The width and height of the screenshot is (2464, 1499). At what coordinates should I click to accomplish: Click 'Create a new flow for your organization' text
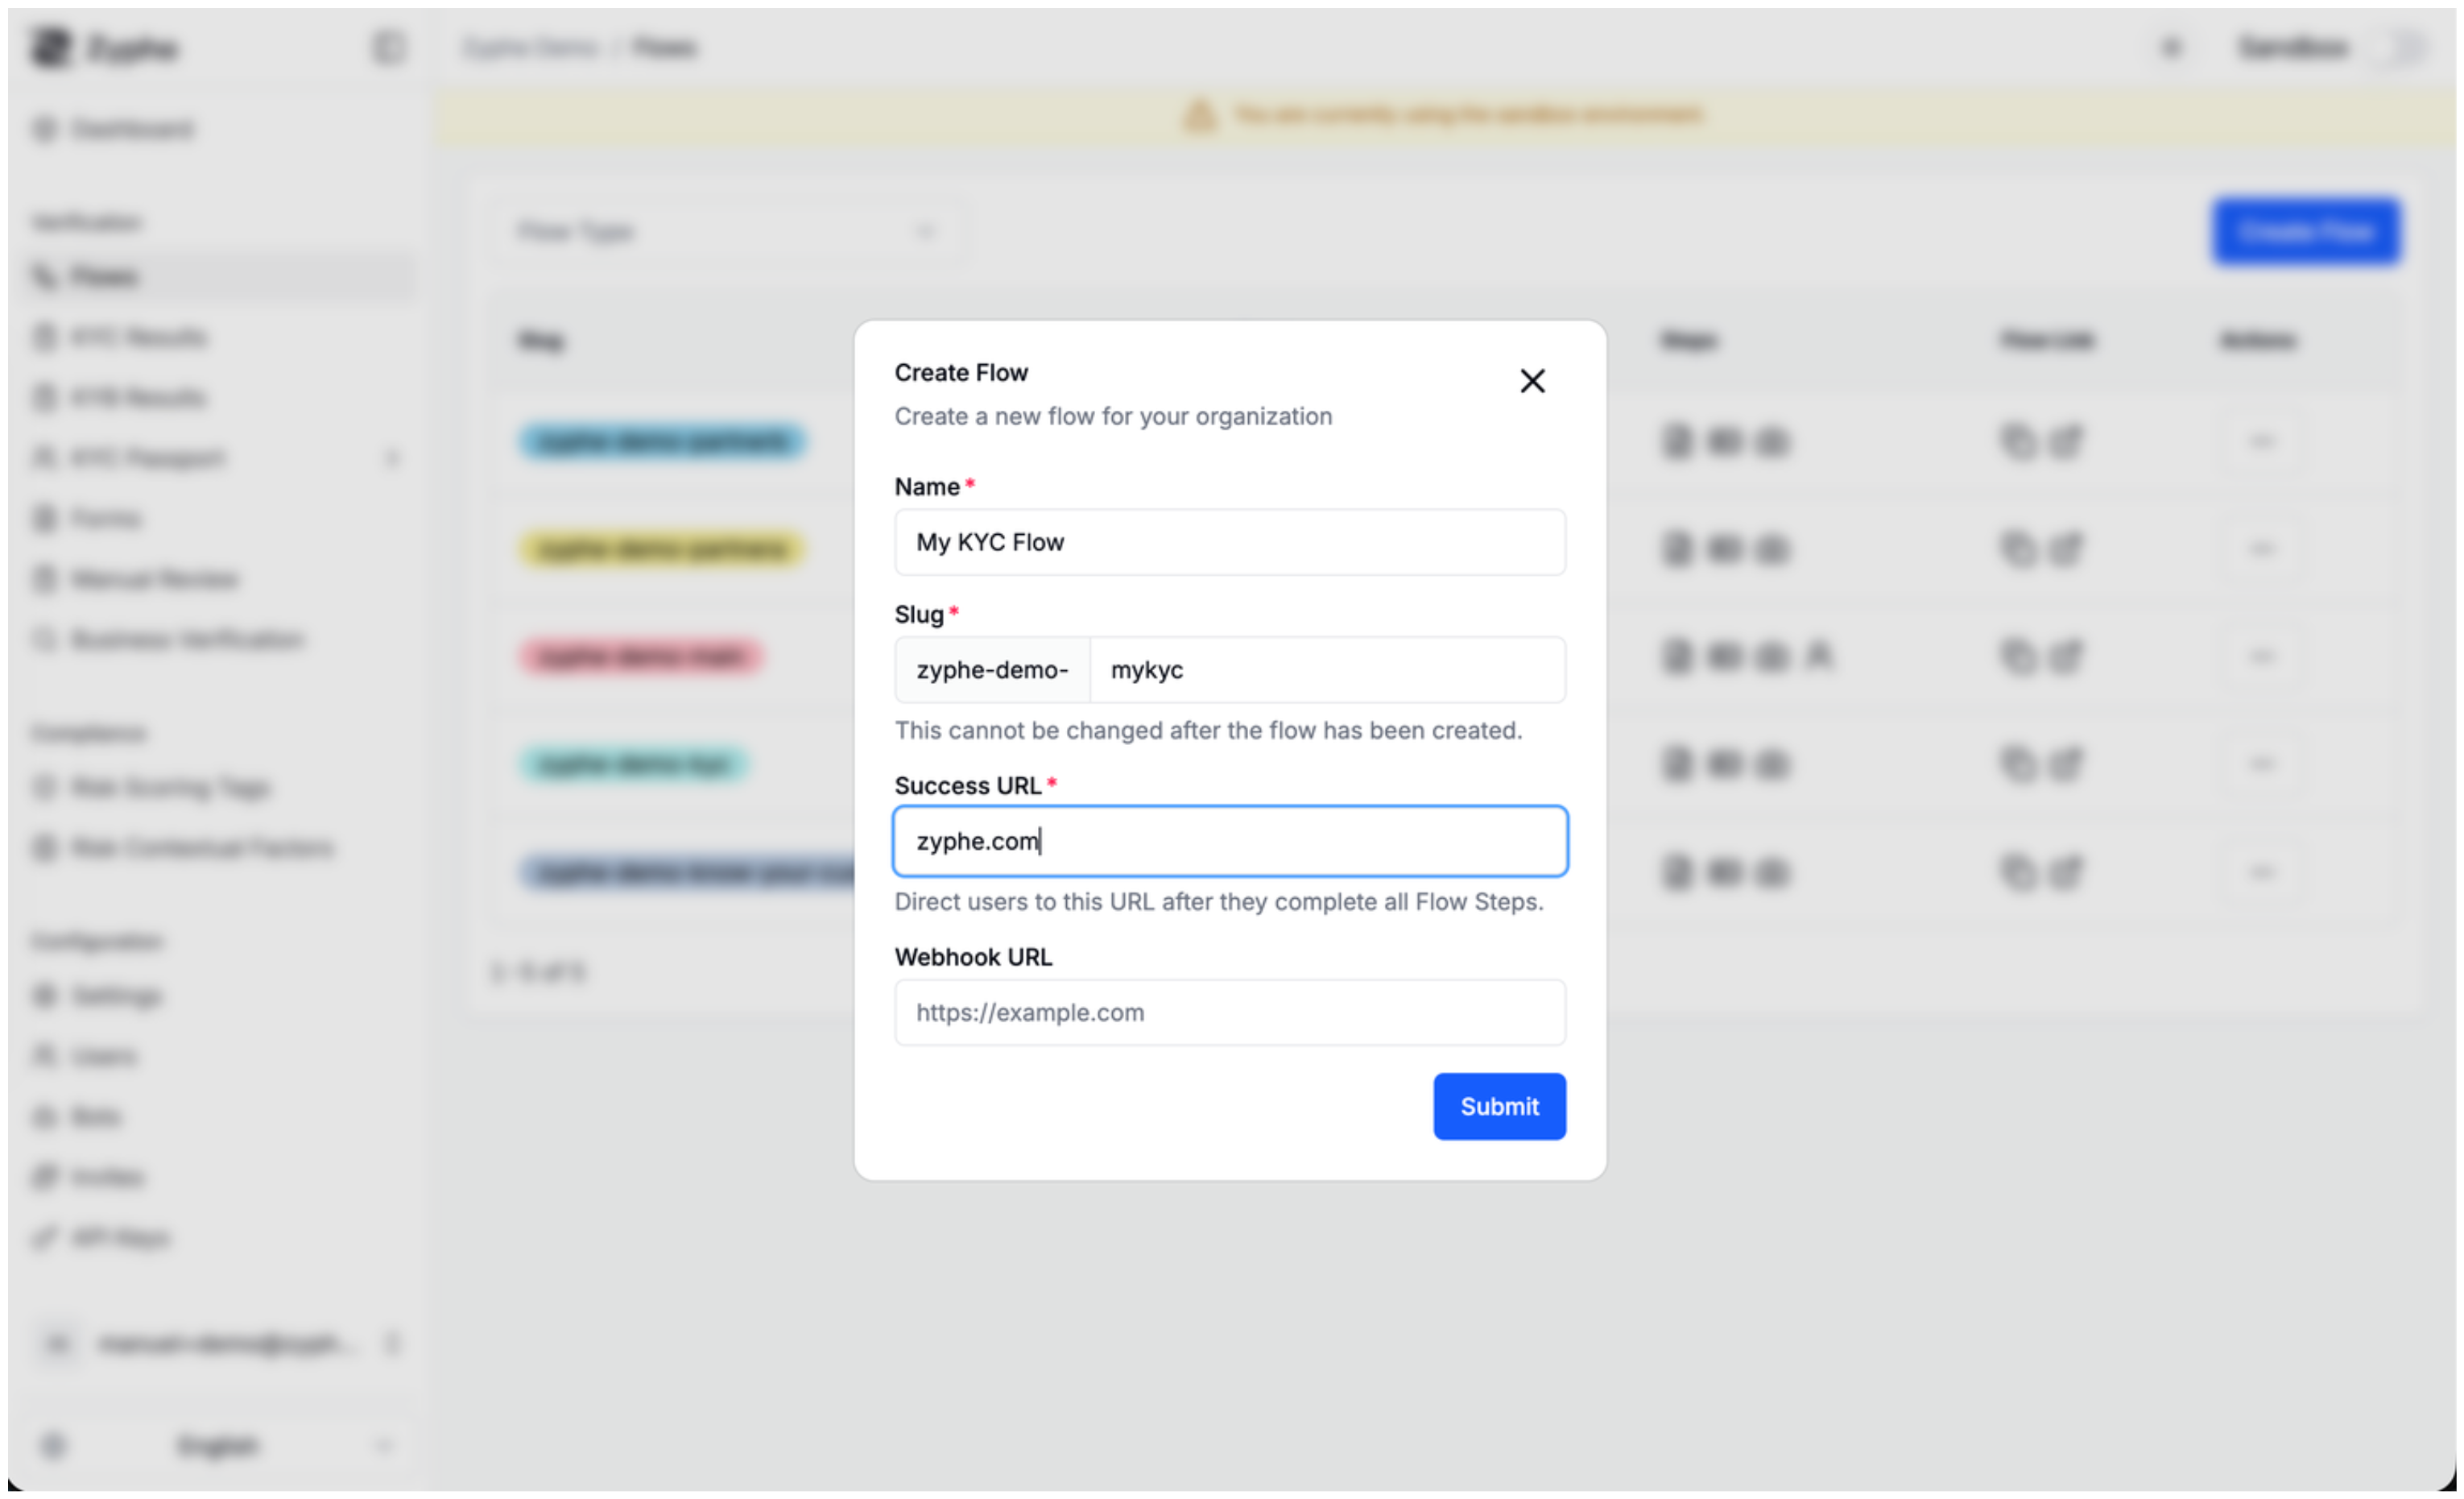(1113, 416)
